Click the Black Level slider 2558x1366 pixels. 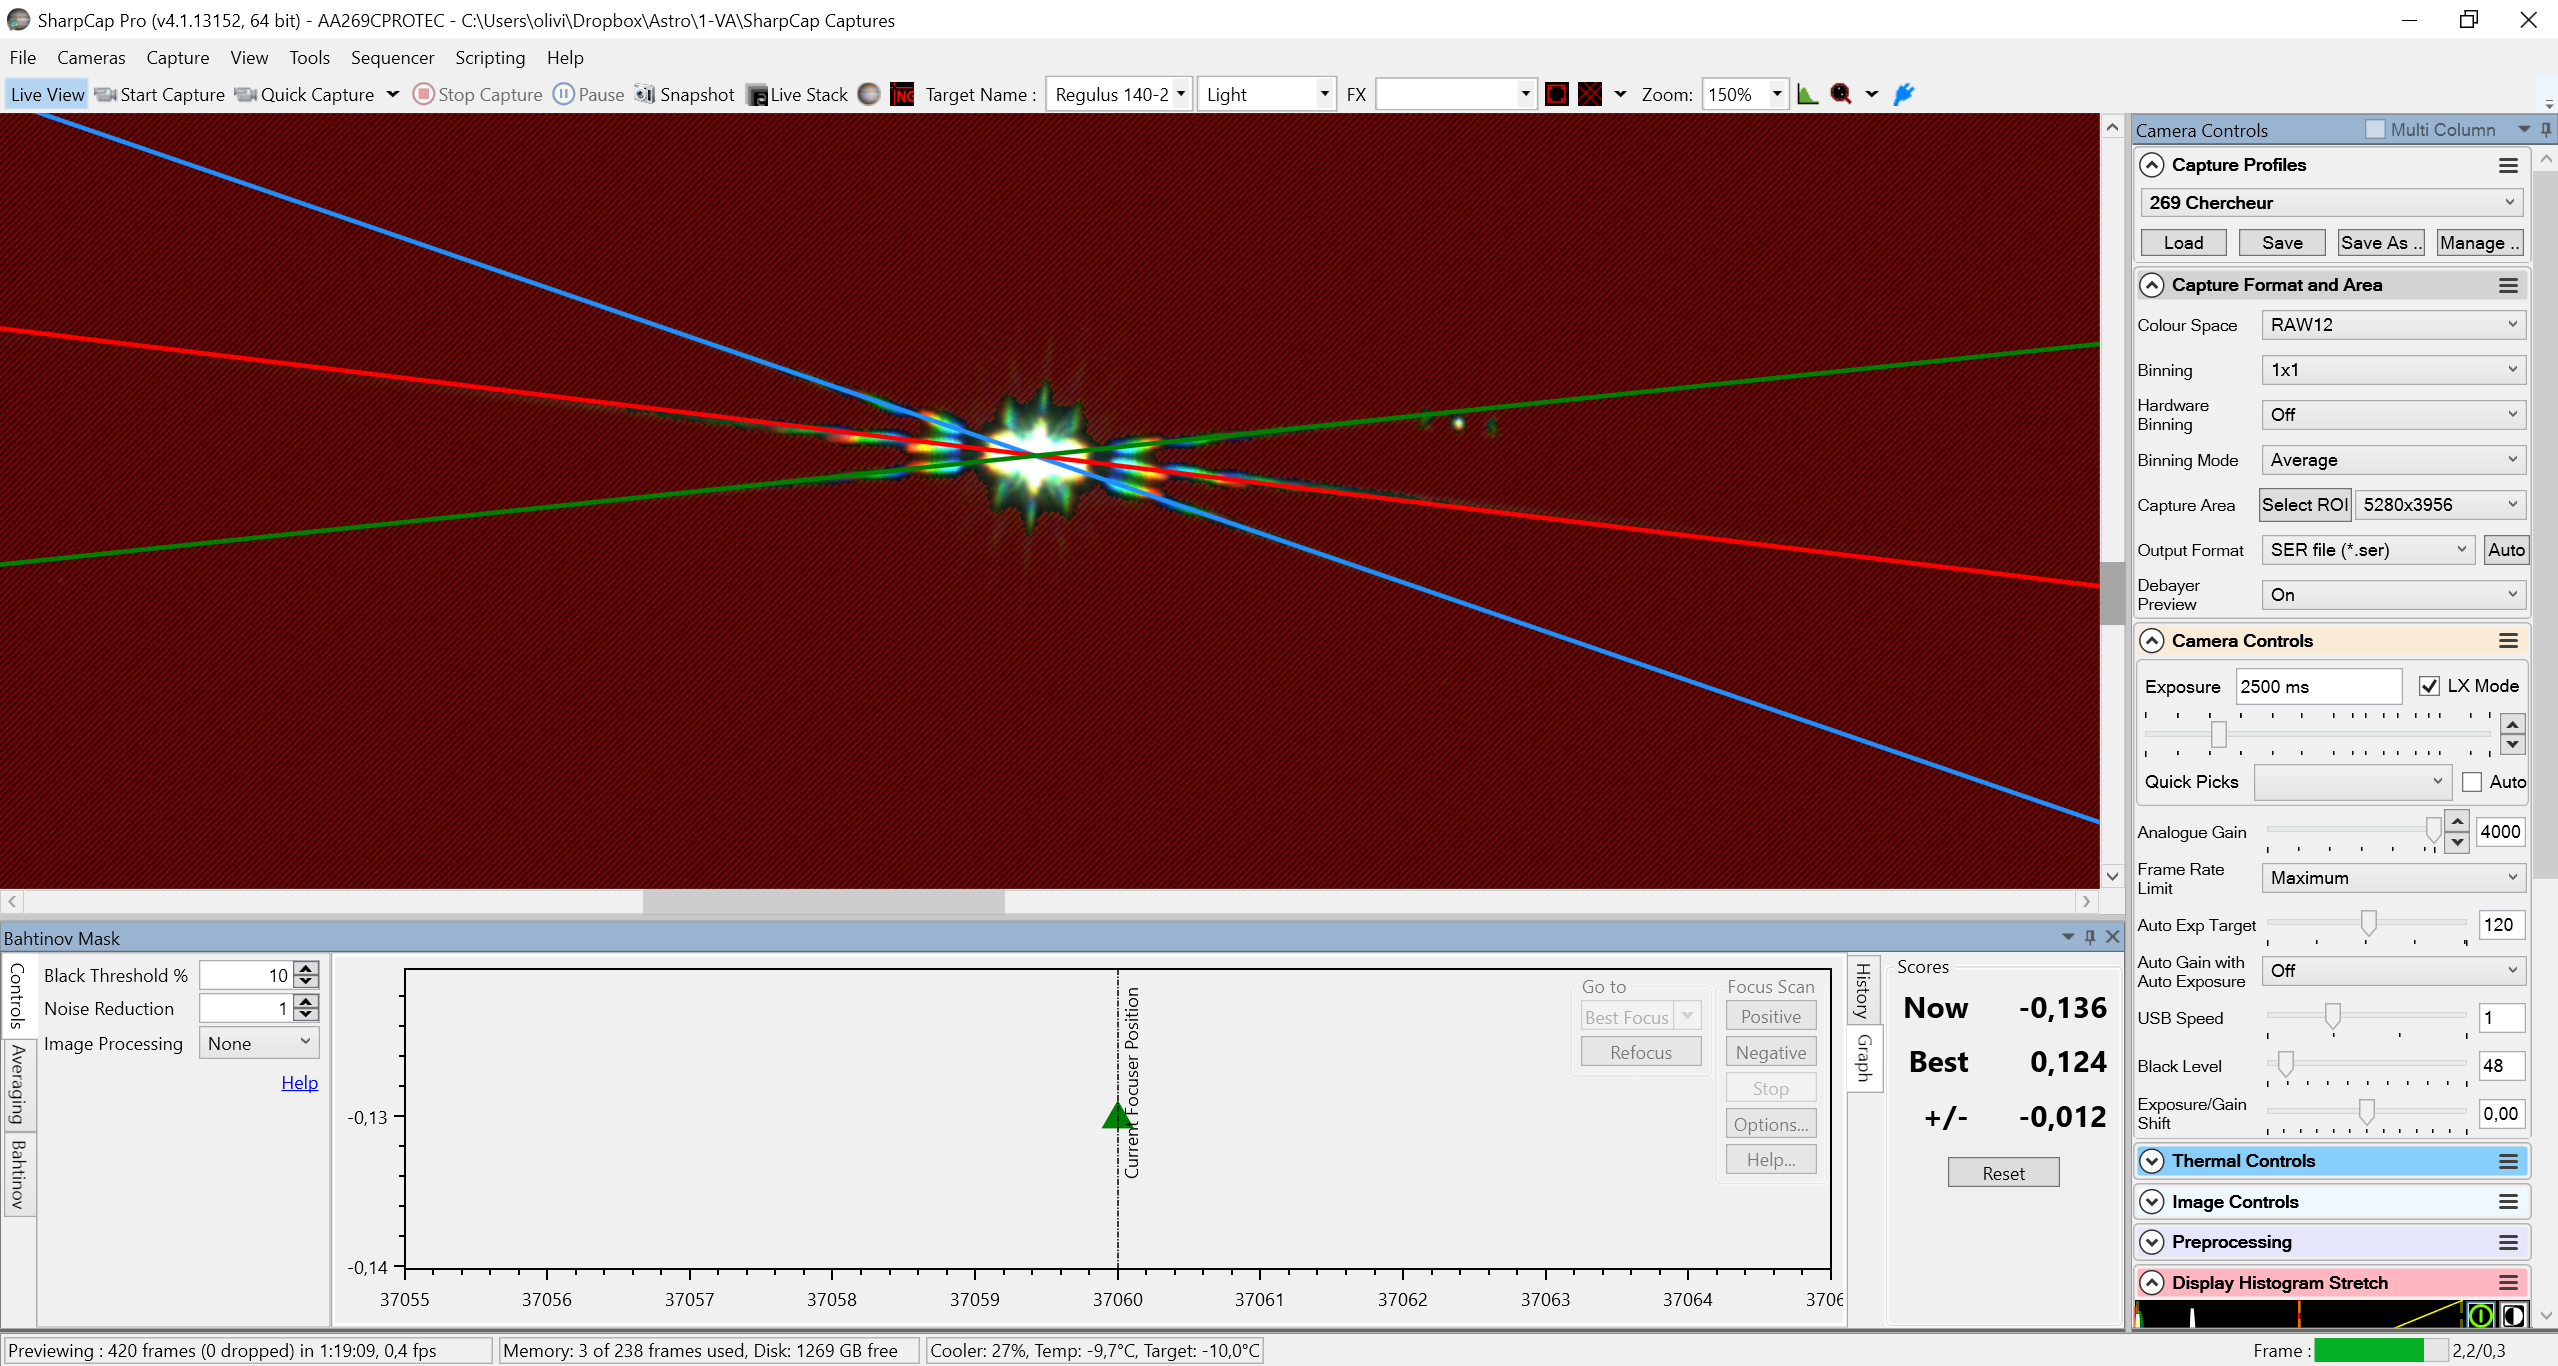(x=2366, y=1065)
